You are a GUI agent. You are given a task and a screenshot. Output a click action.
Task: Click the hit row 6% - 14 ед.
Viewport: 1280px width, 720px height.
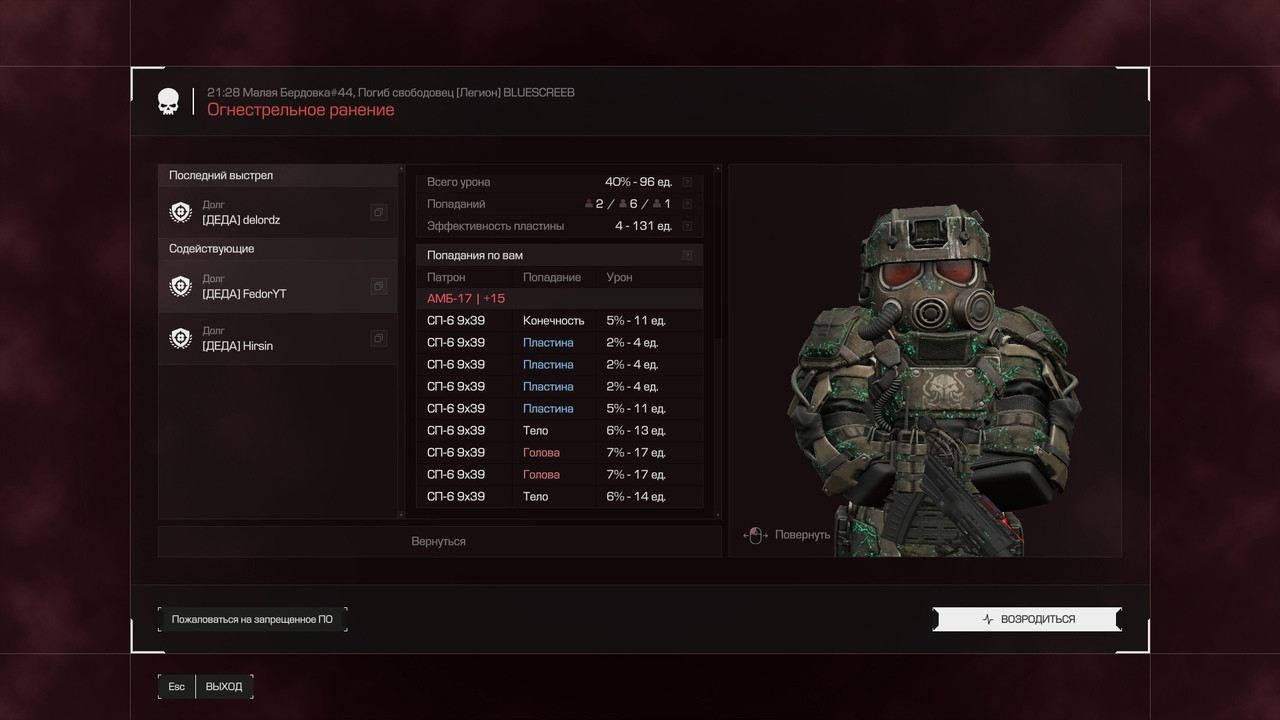560,497
